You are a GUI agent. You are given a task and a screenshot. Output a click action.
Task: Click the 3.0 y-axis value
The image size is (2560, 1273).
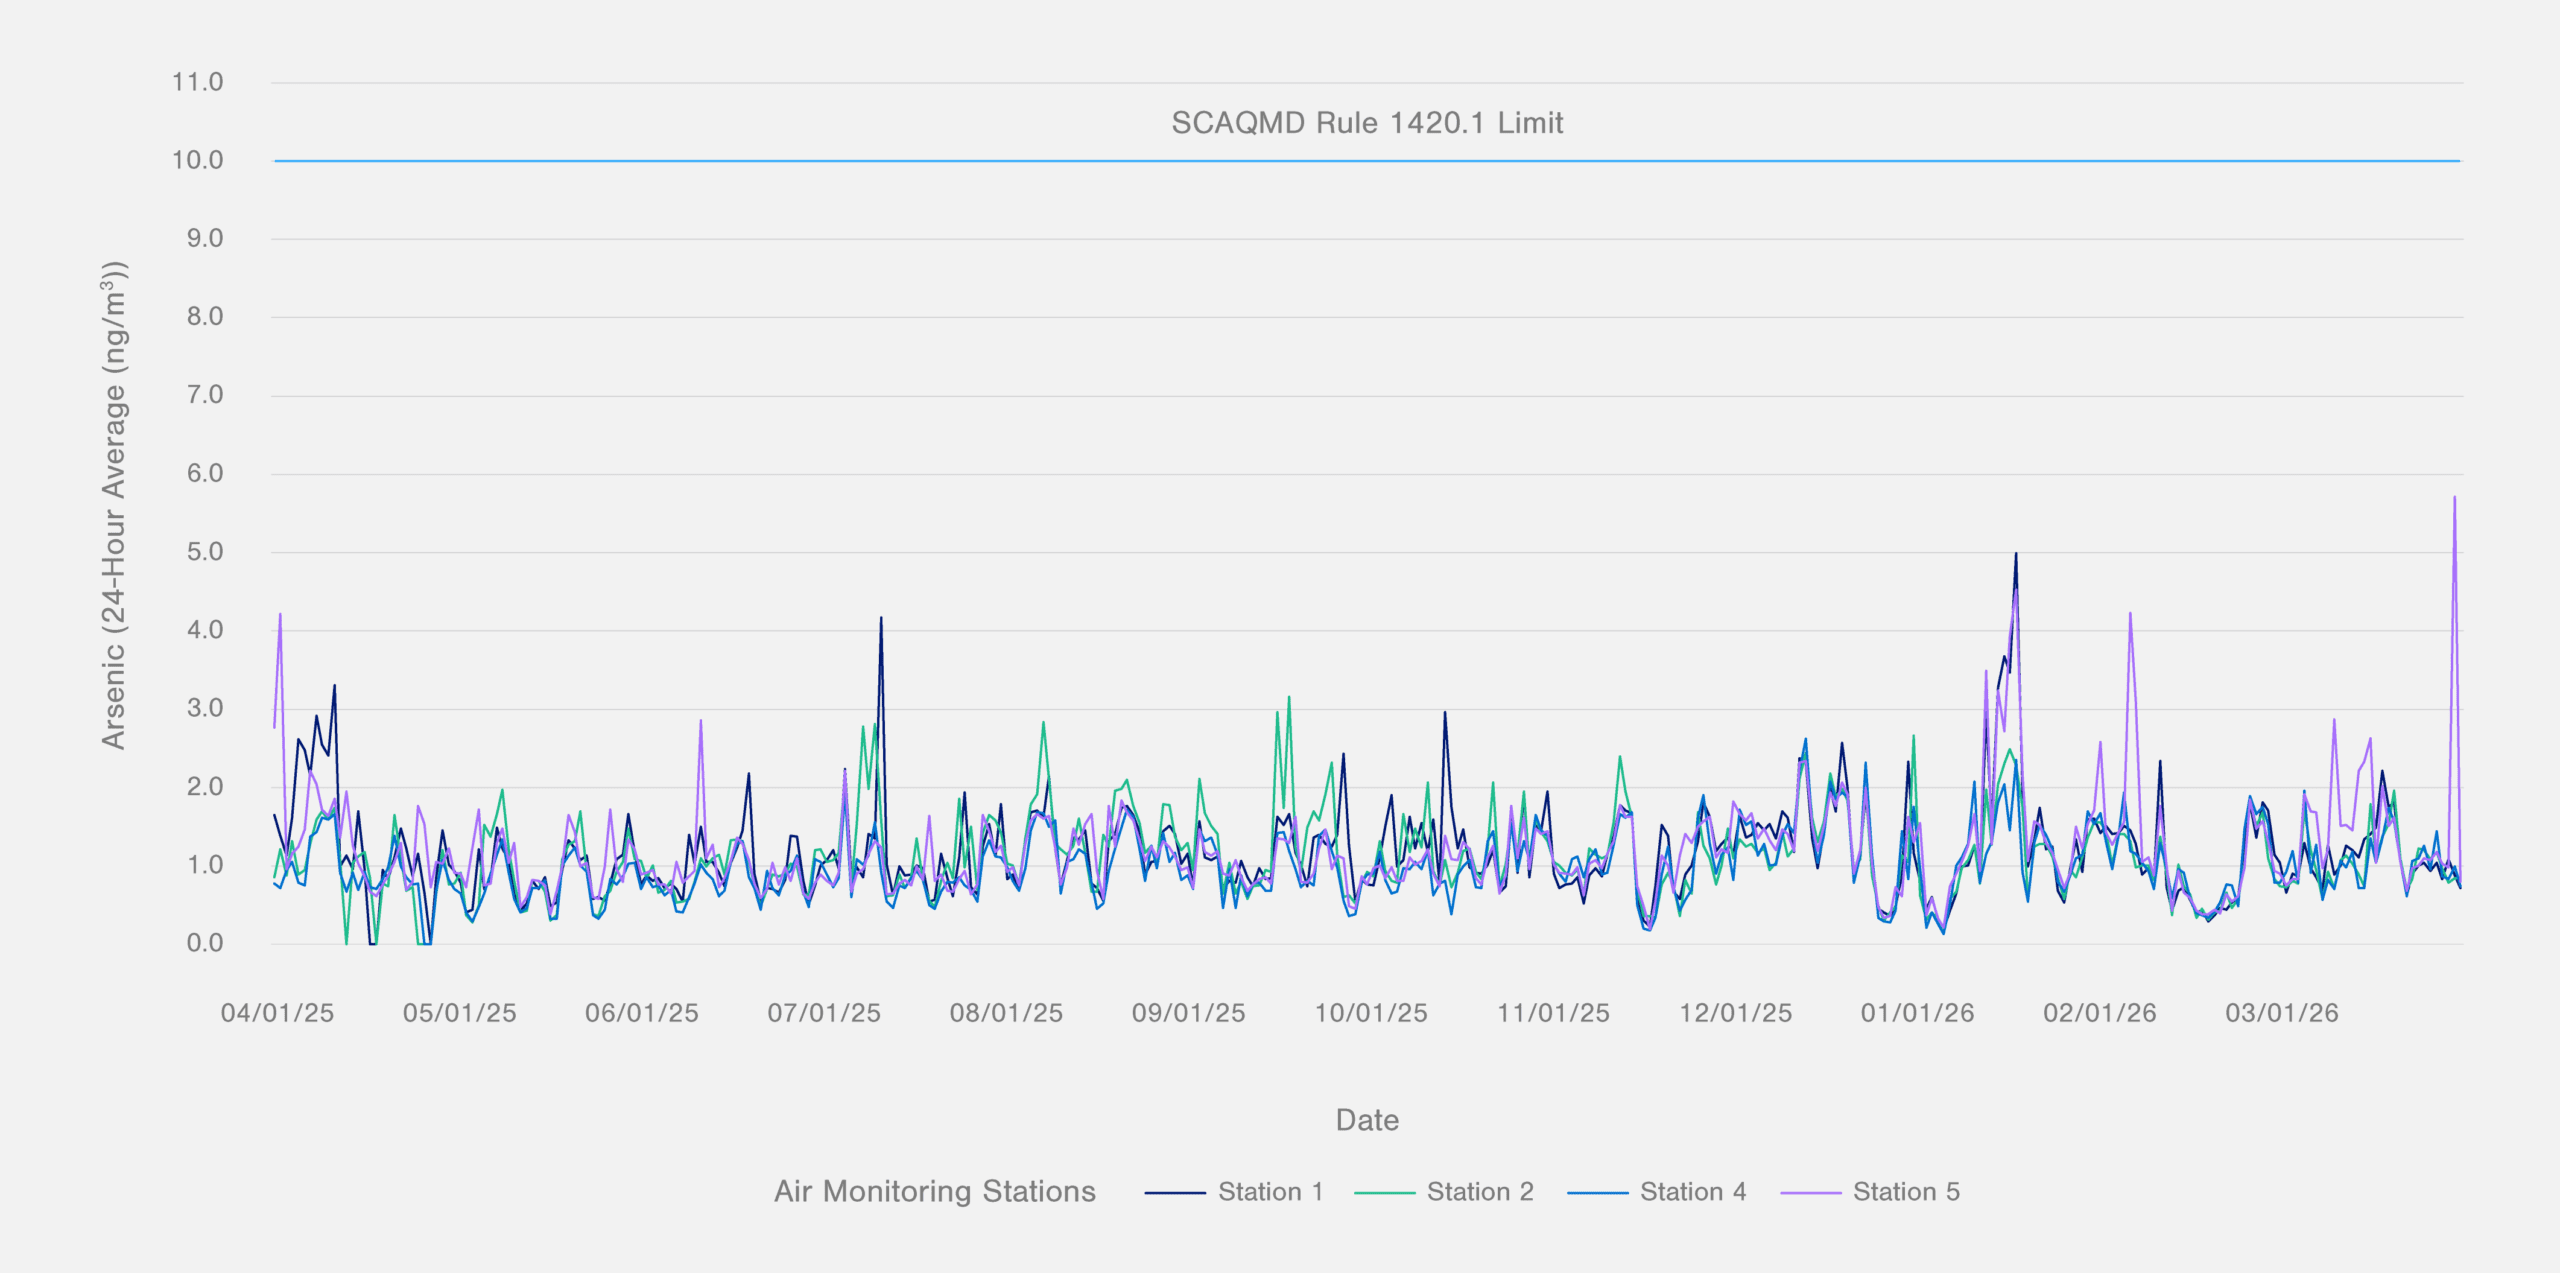[204, 708]
